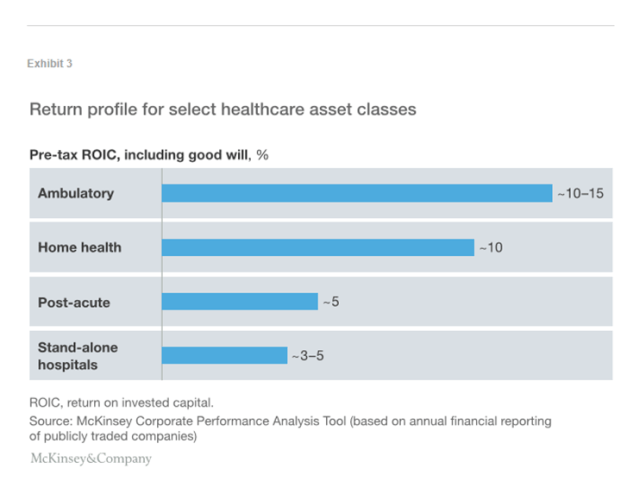Click the blue Home health bar

[x=317, y=247]
